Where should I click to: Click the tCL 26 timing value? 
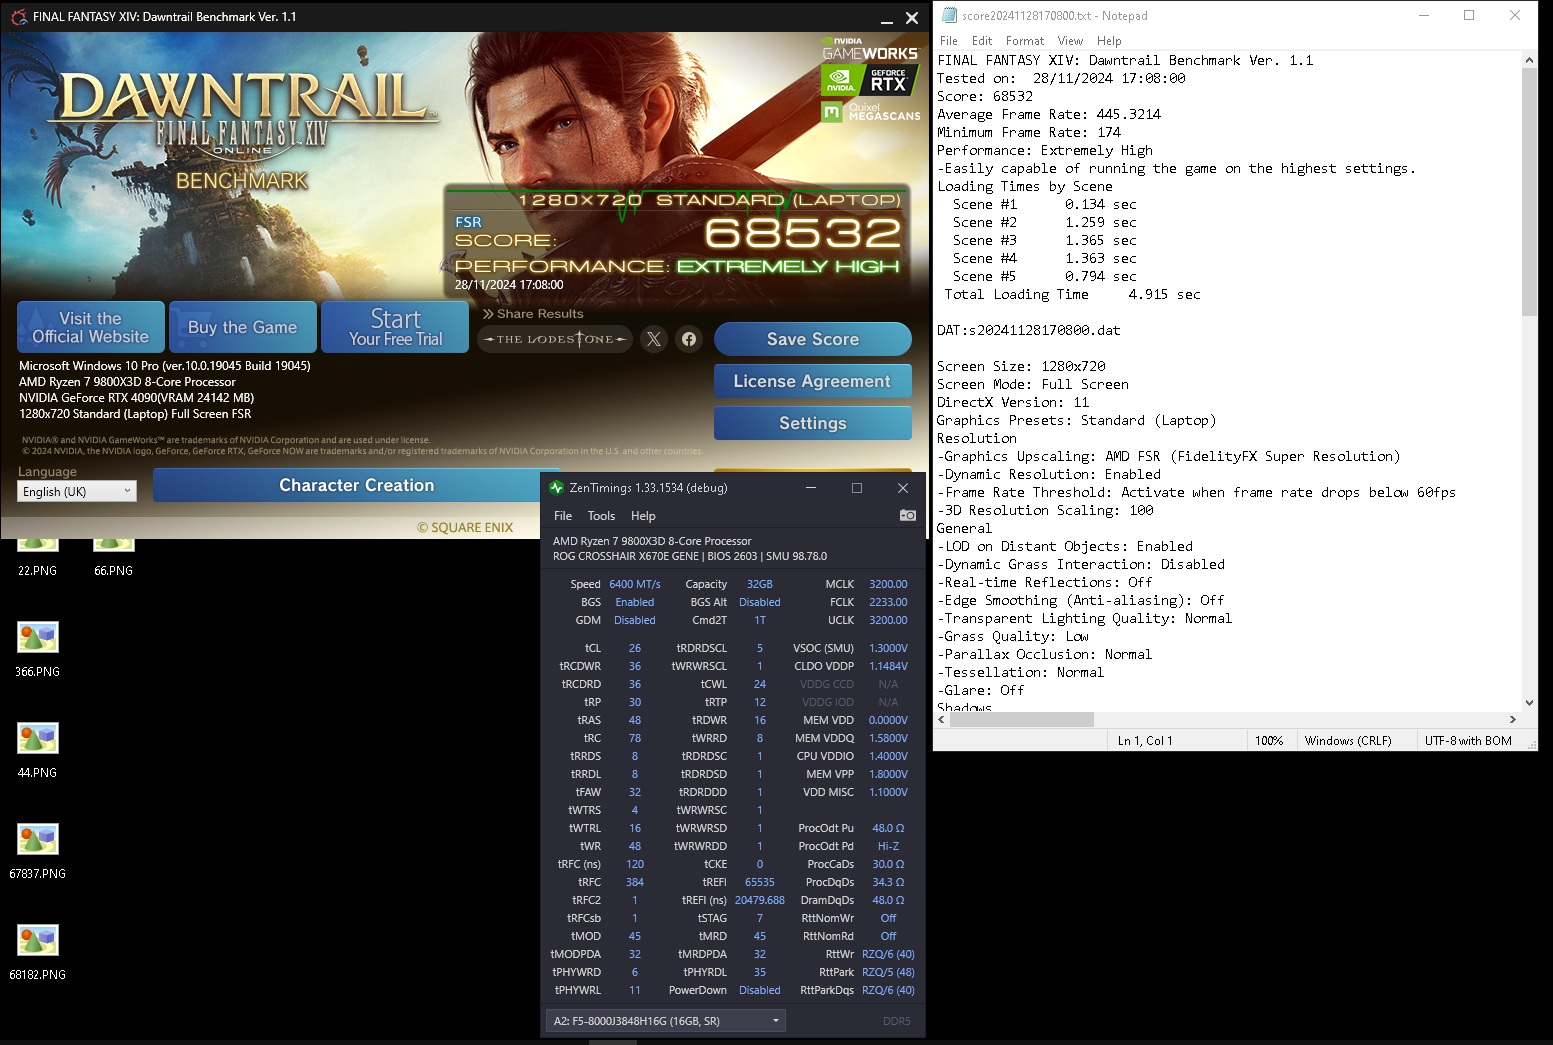click(x=635, y=648)
